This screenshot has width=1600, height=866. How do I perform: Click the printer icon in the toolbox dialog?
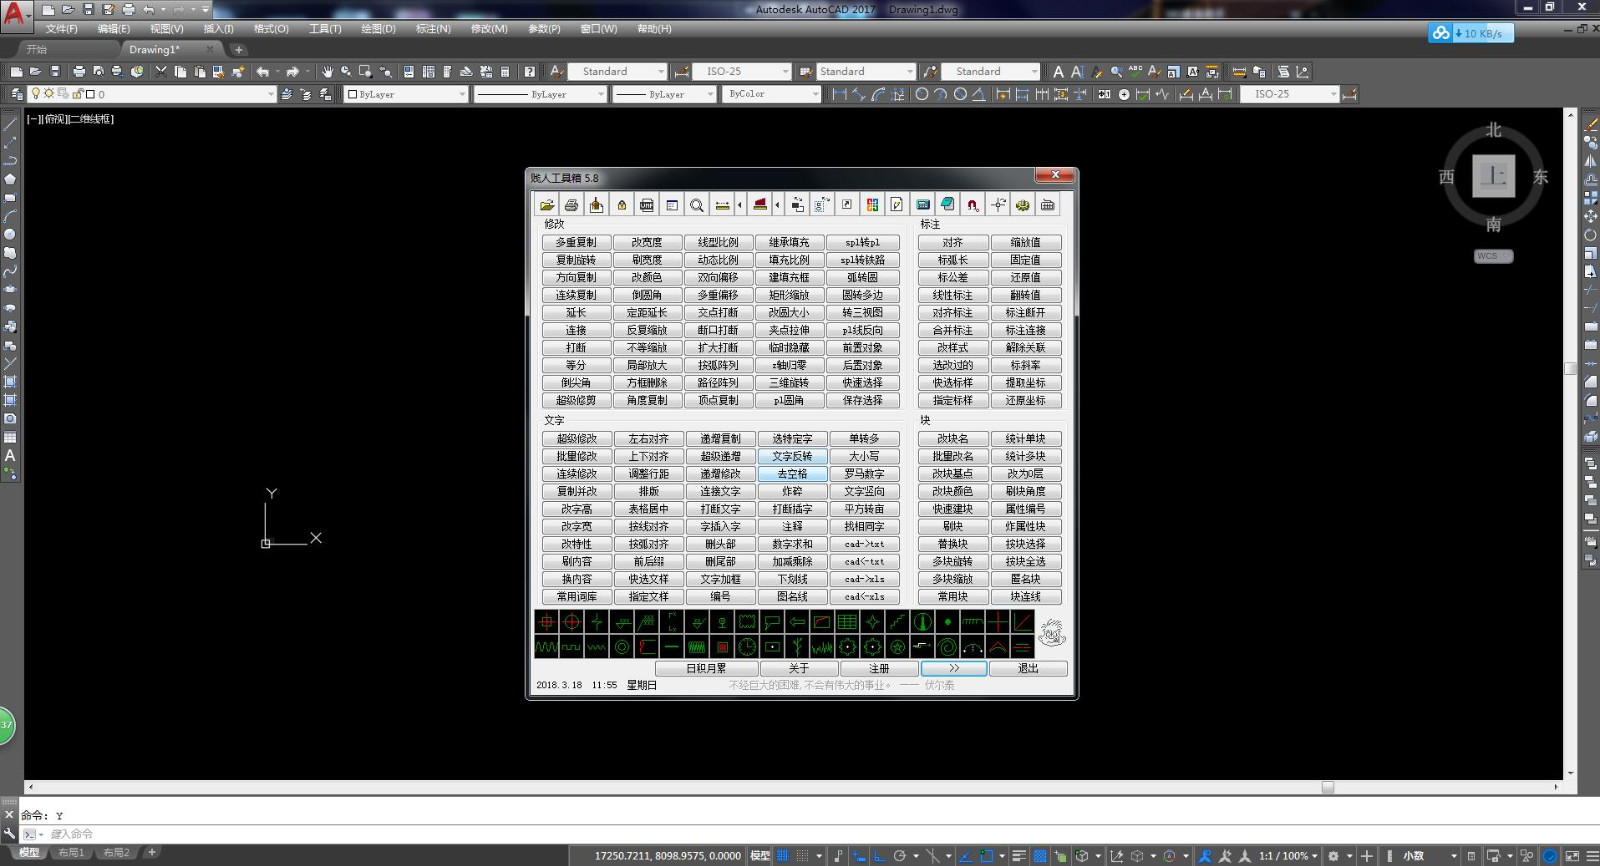[571, 205]
